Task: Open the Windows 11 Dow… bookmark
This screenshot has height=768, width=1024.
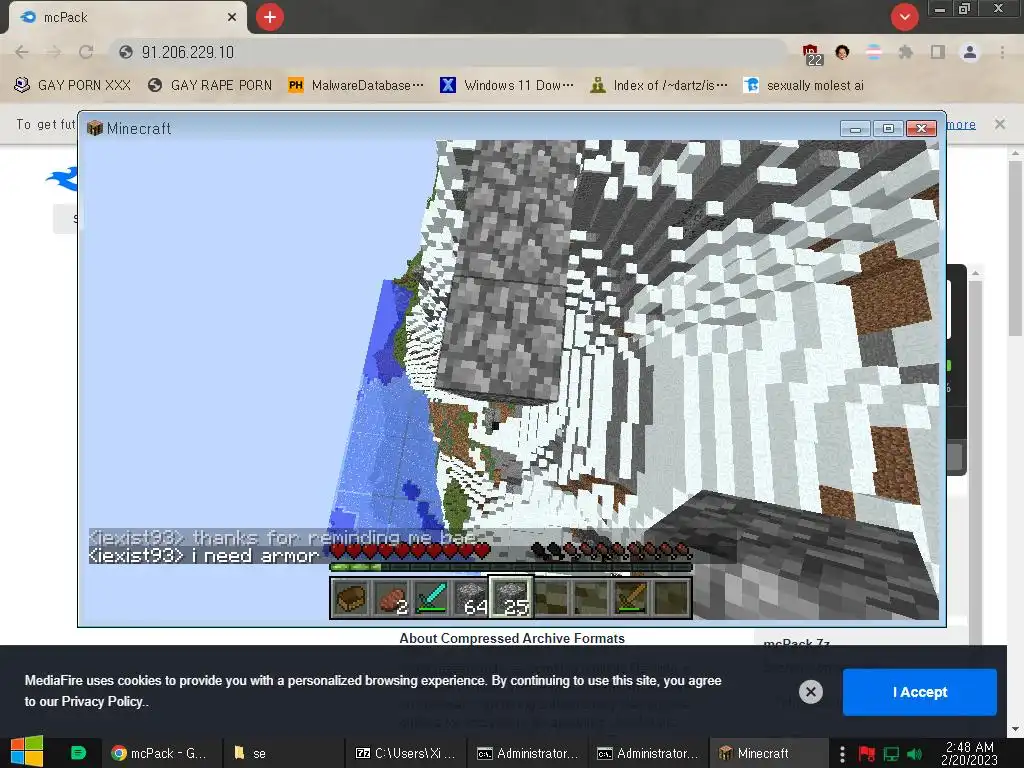Action: [507, 86]
